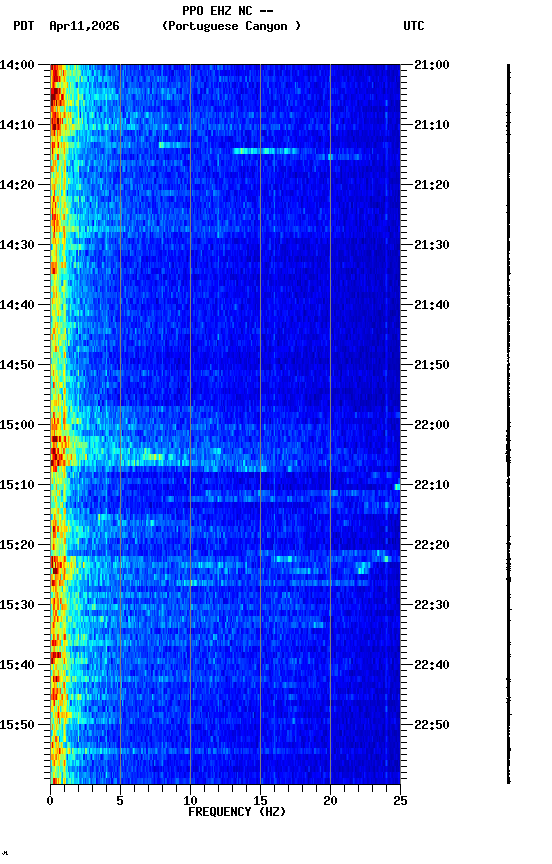Image resolution: width=552 pixels, height=864 pixels.
Task: Click the 15:10 PDT time label
Action: [17, 485]
